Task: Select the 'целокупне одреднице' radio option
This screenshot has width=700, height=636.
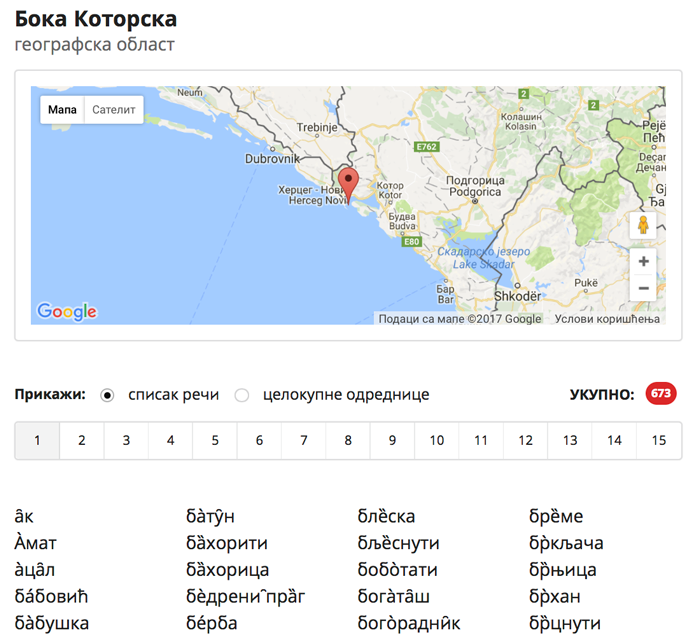Action: (242, 395)
